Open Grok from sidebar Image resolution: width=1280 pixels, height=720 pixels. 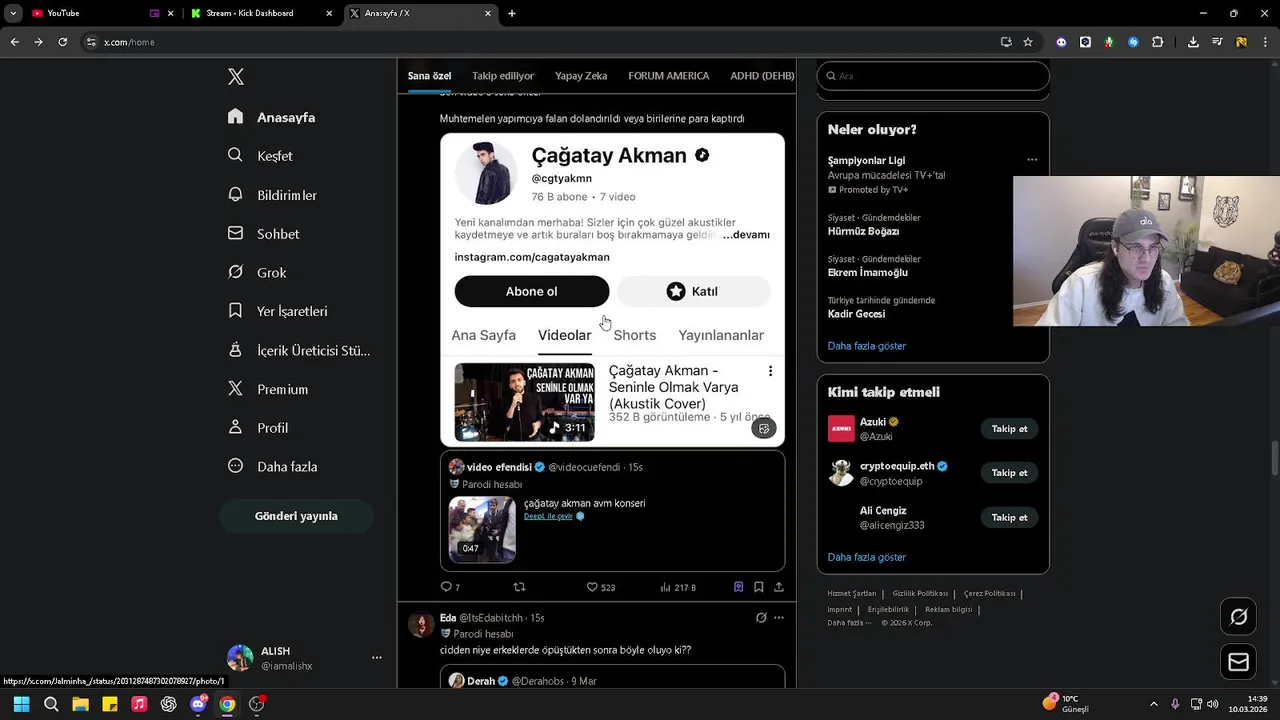257,272
